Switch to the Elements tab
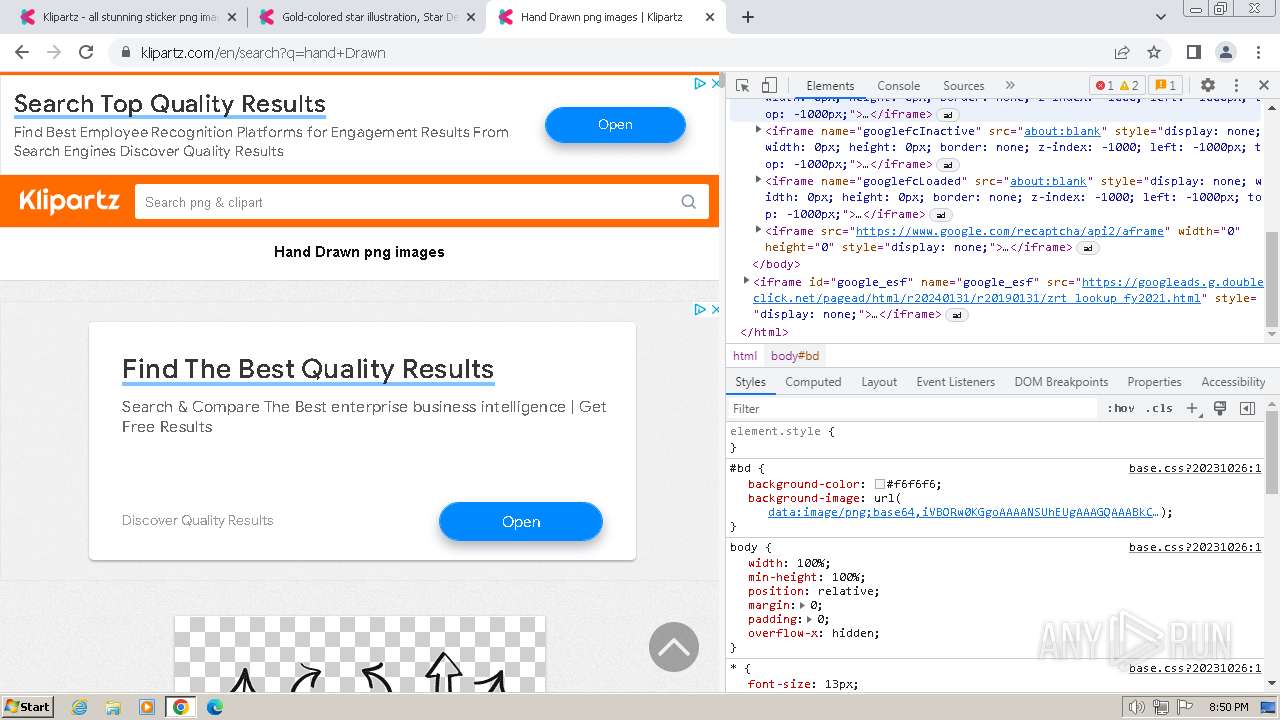The width and height of the screenshot is (1280, 720). click(830, 86)
